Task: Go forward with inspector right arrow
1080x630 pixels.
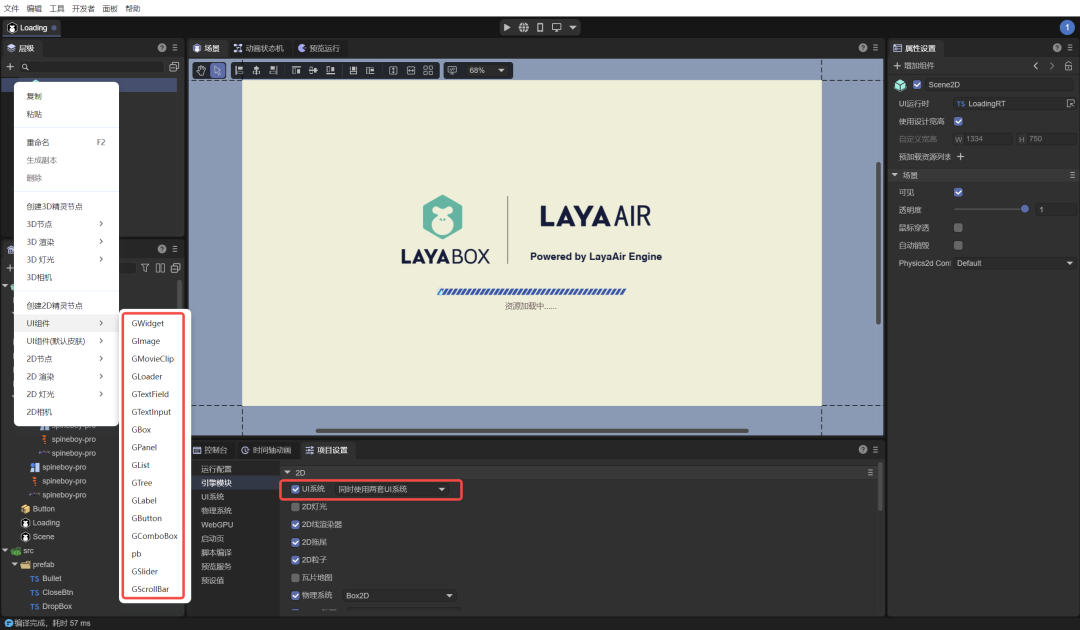Action: pyautogui.click(x=1052, y=66)
